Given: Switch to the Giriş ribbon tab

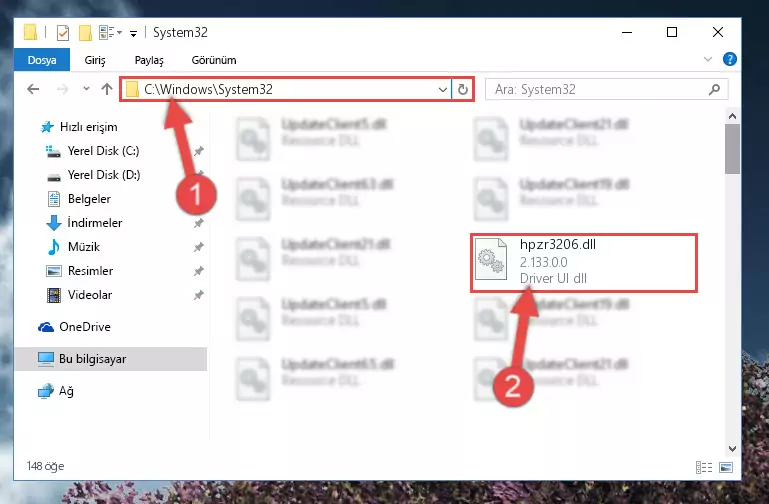Looking at the screenshot, I should (95, 60).
